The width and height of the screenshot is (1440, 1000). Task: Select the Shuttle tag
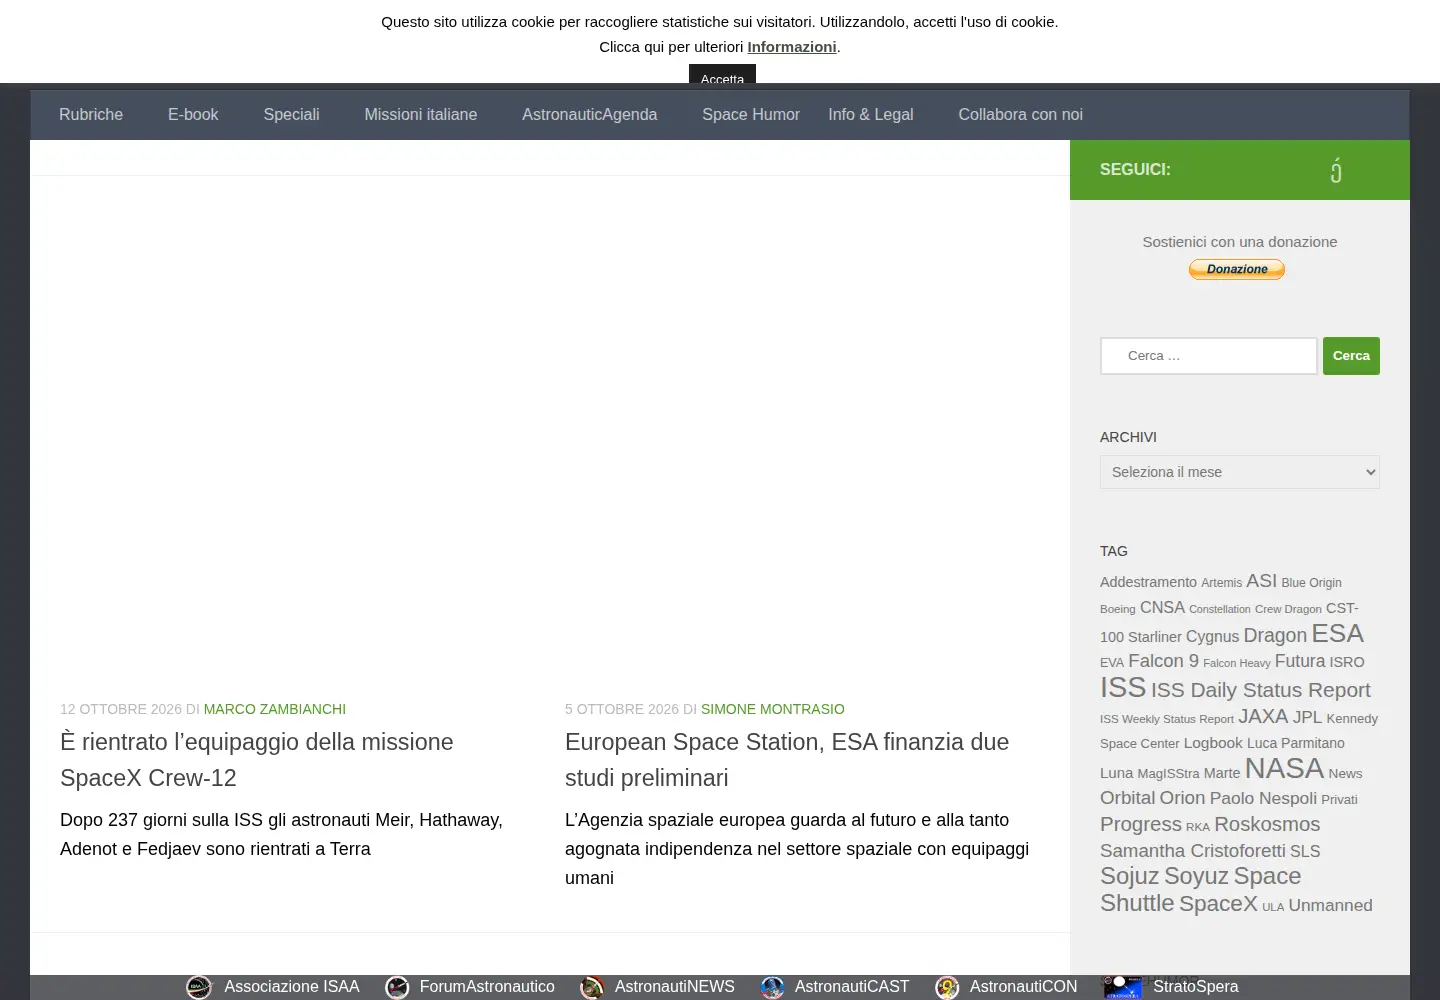tap(1137, 903)
